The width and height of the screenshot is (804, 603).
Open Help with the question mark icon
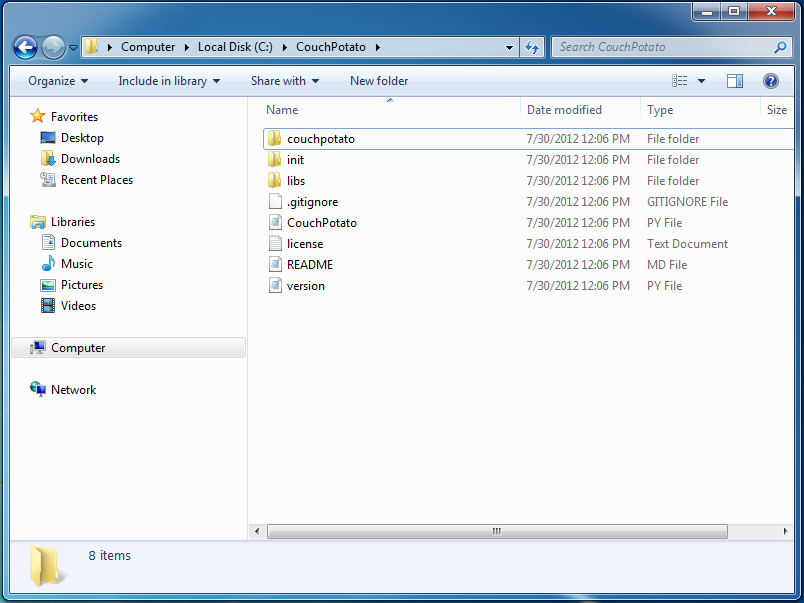coord(771,81)
